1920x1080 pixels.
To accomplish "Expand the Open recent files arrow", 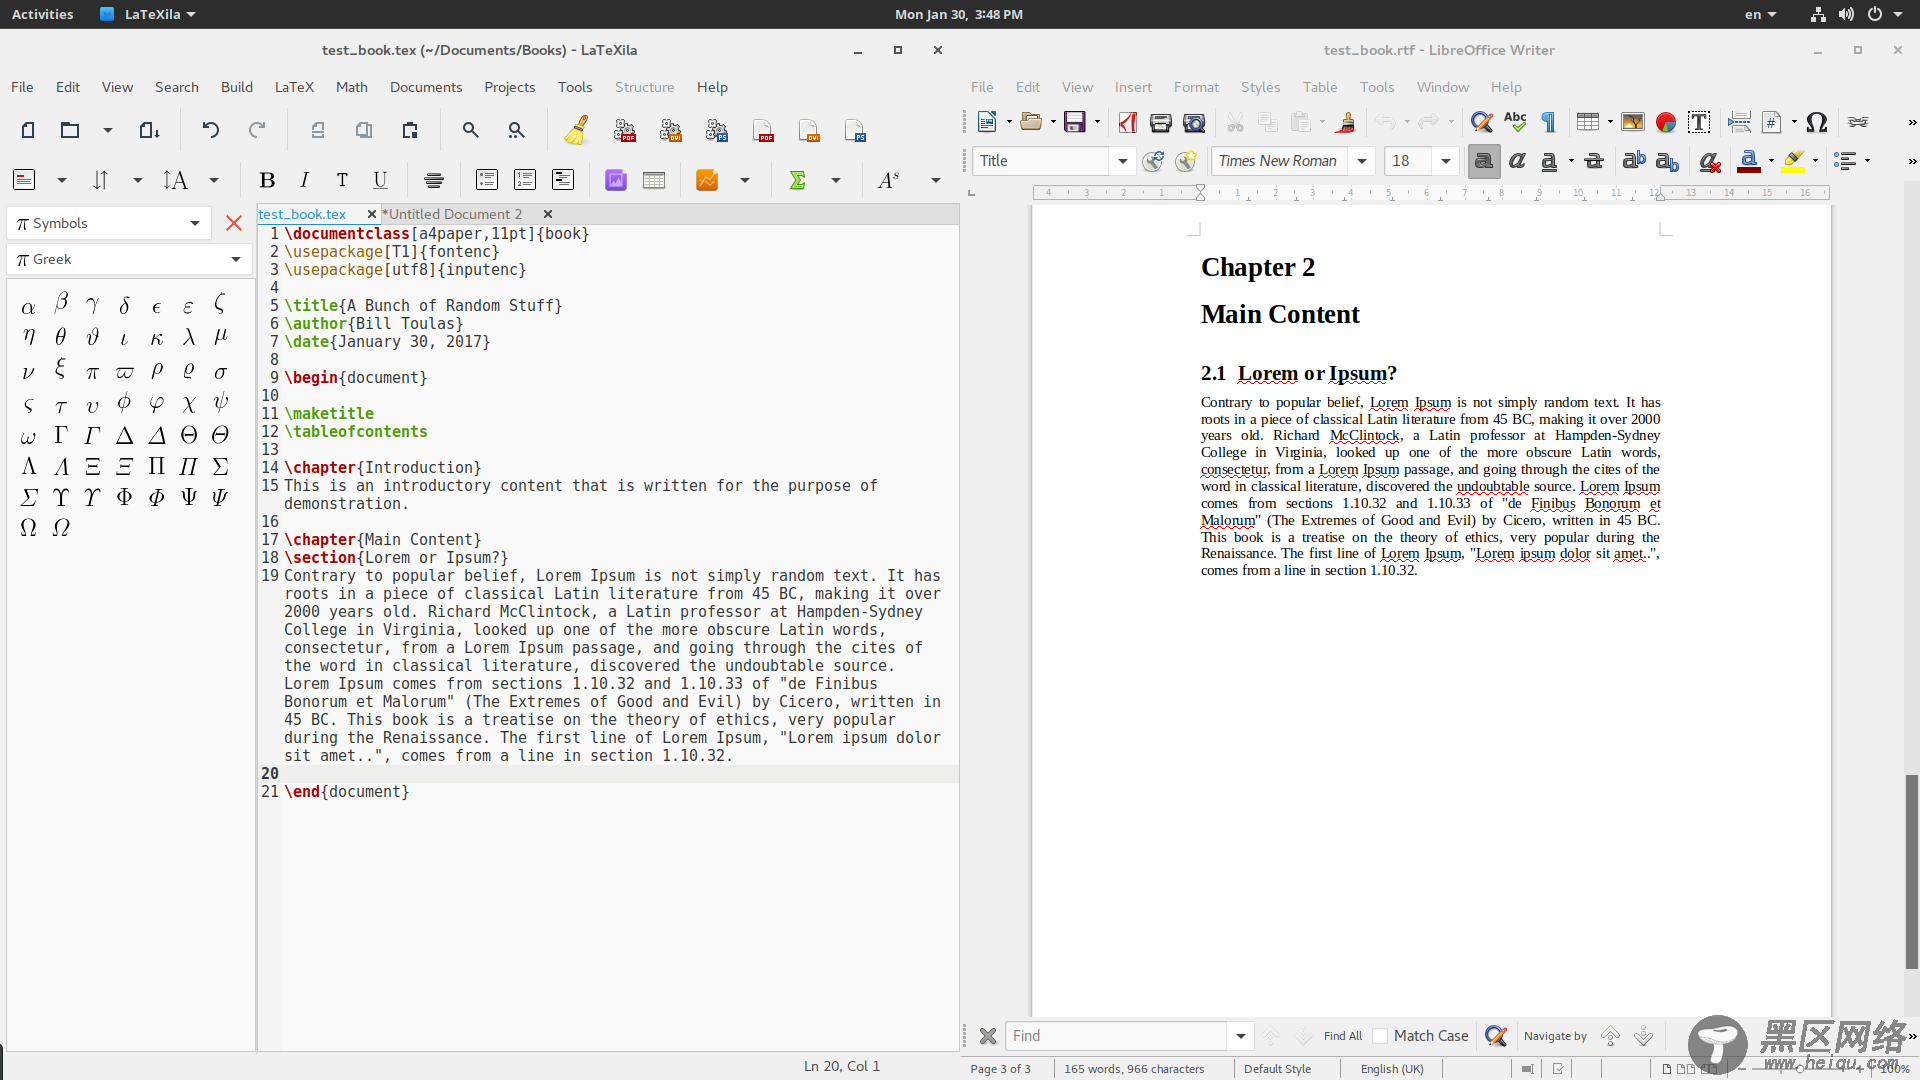I will 108,130.
